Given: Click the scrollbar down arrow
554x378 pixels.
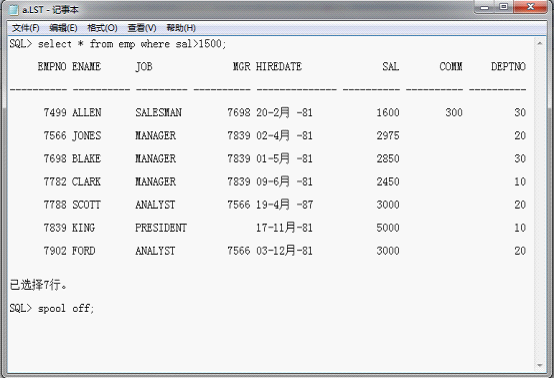Looking at the screenshot, I should (x=540, y=365).
